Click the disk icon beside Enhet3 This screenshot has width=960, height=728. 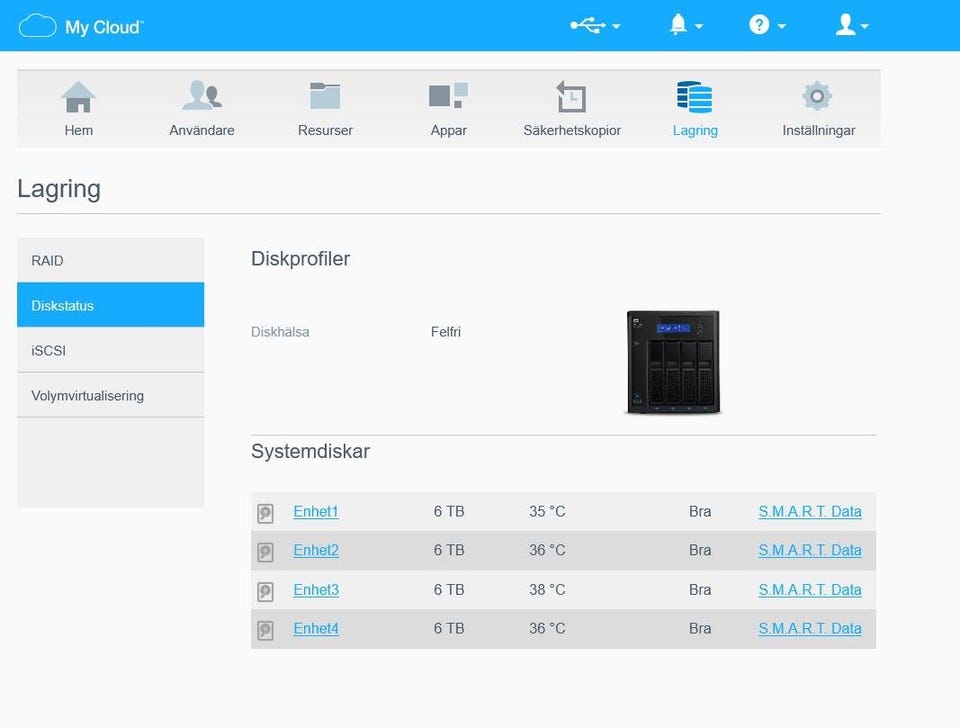pyautogui.click(x=265, y=591)
